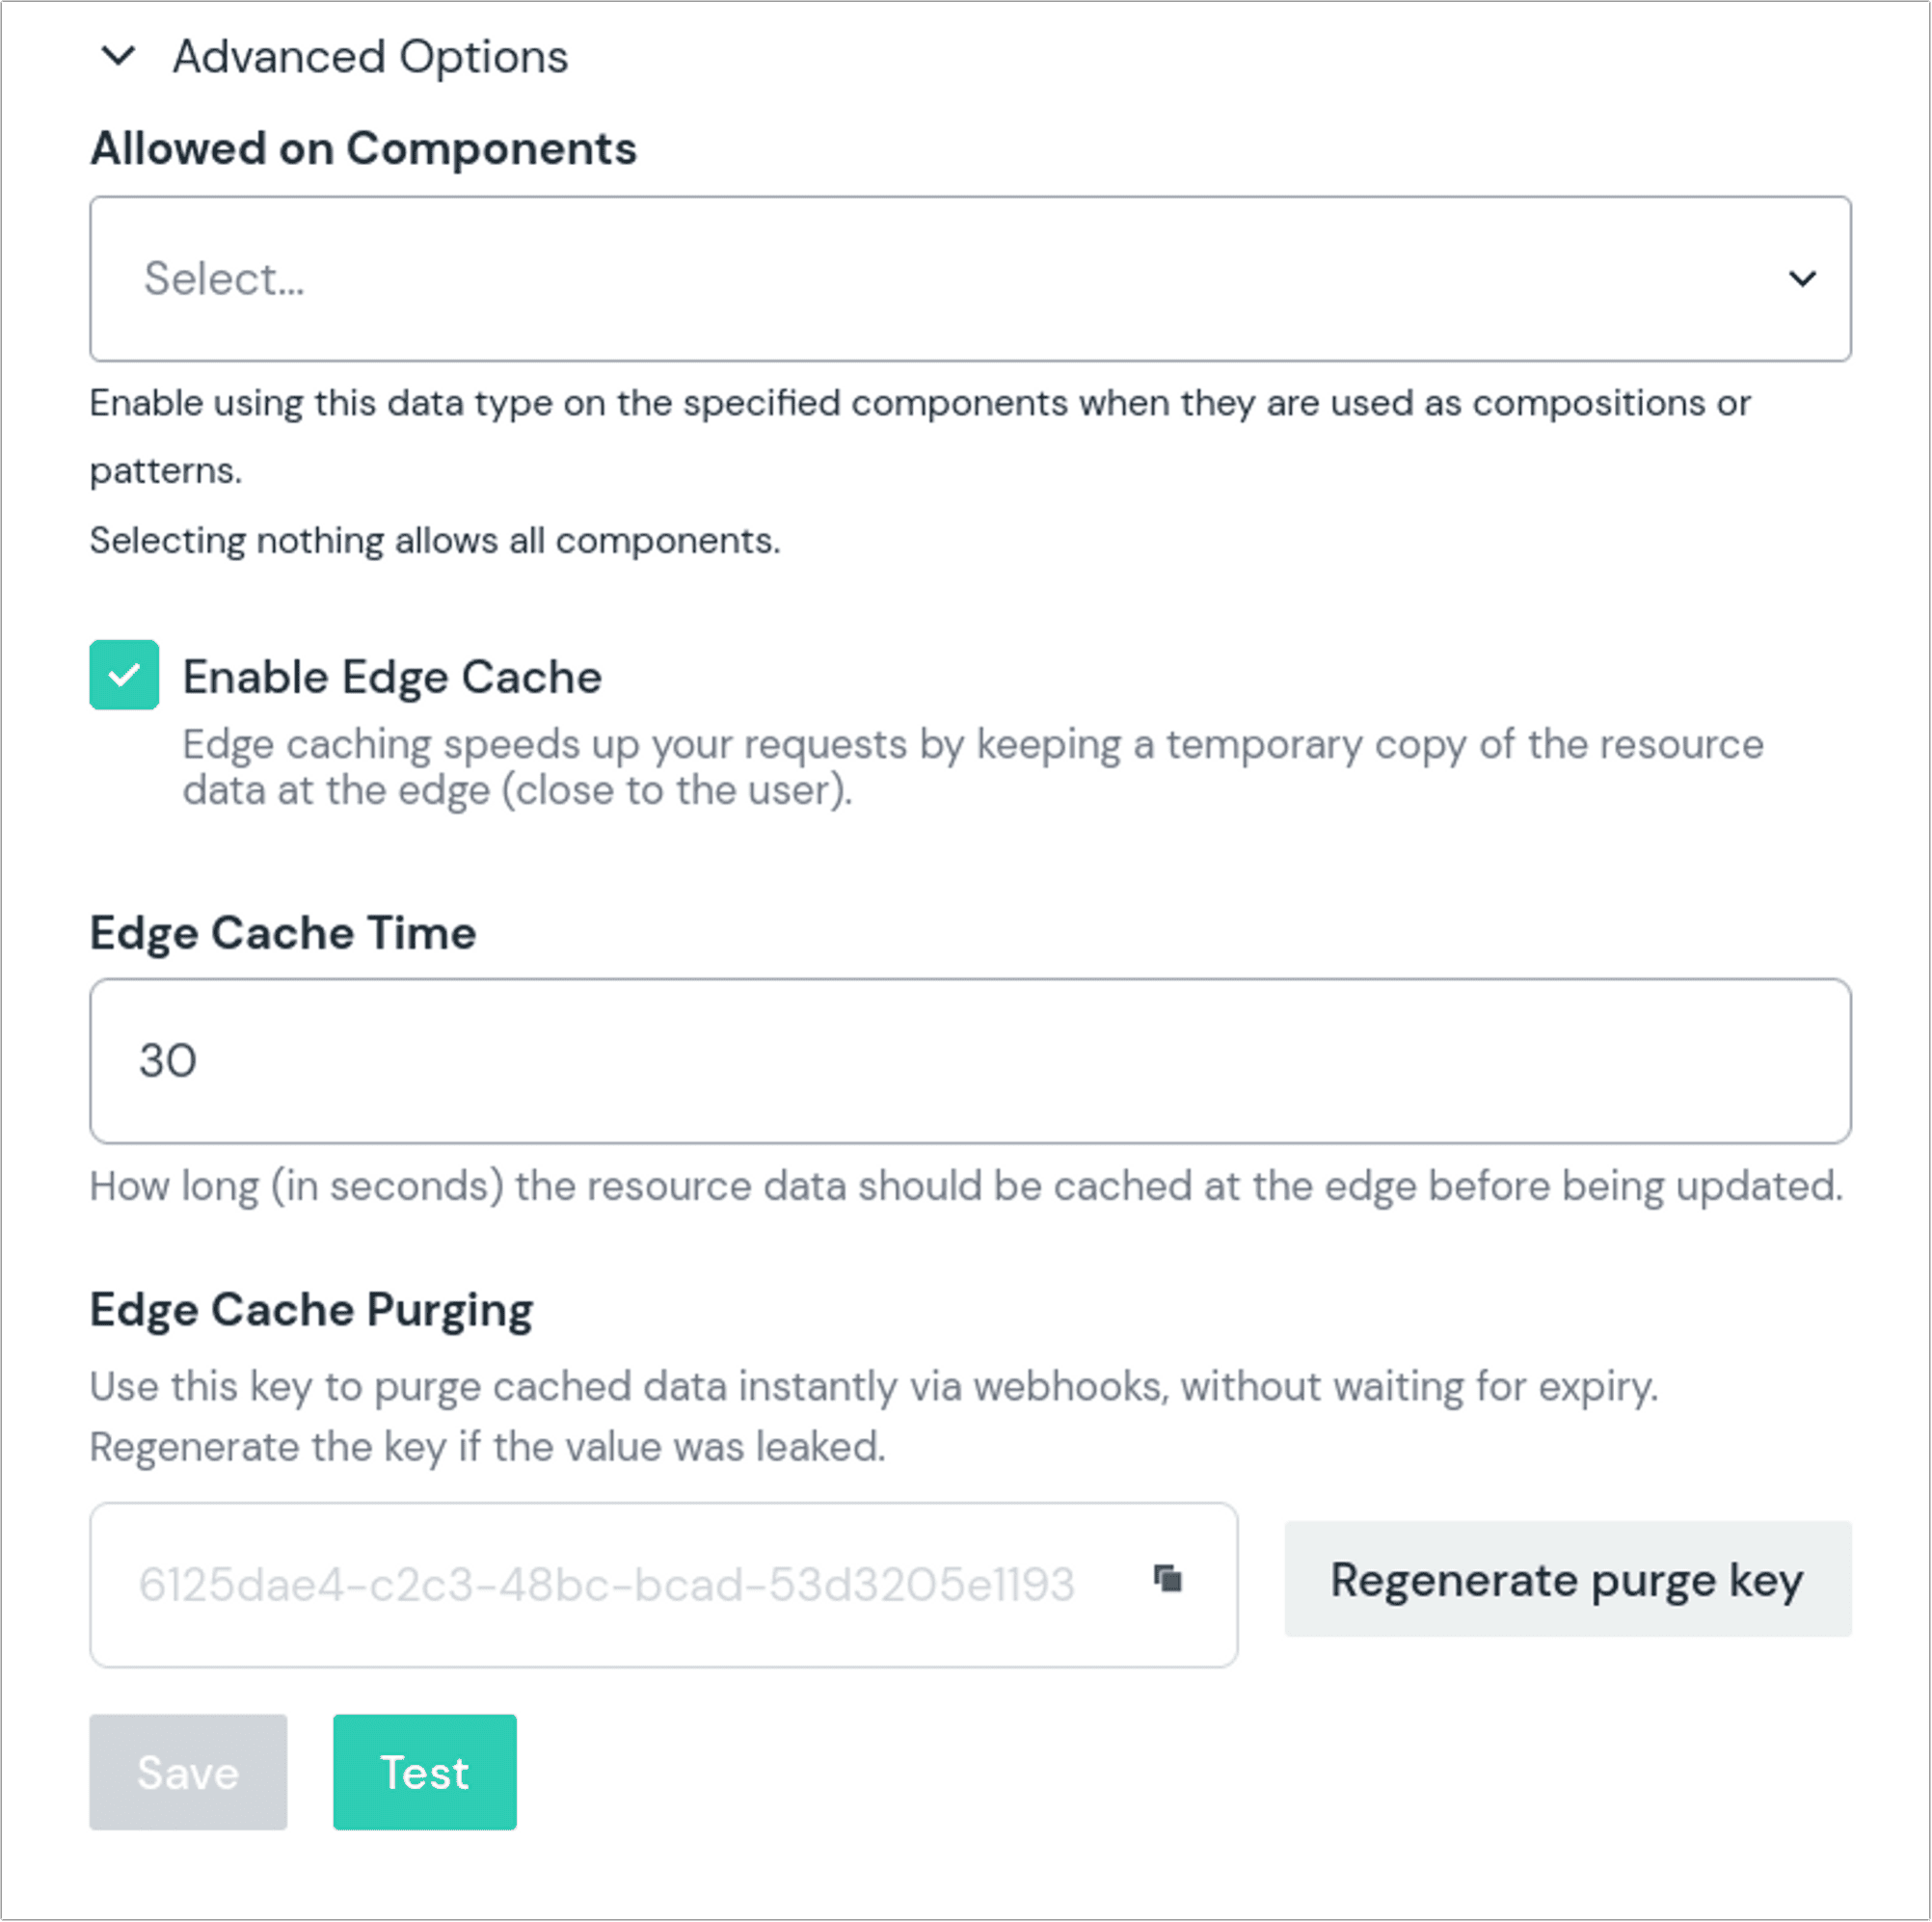Copy the purge key to clipboard
This screenshot has height=1922, width=1932.
[x=1168, y=1579]
